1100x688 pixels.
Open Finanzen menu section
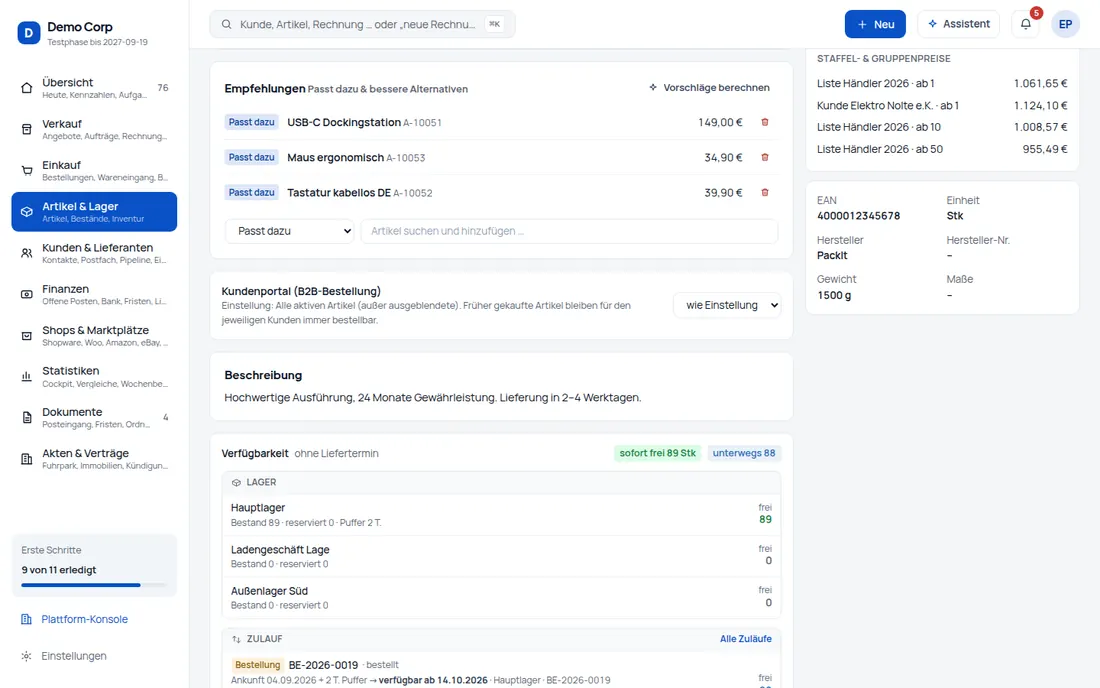coord(94,295)
